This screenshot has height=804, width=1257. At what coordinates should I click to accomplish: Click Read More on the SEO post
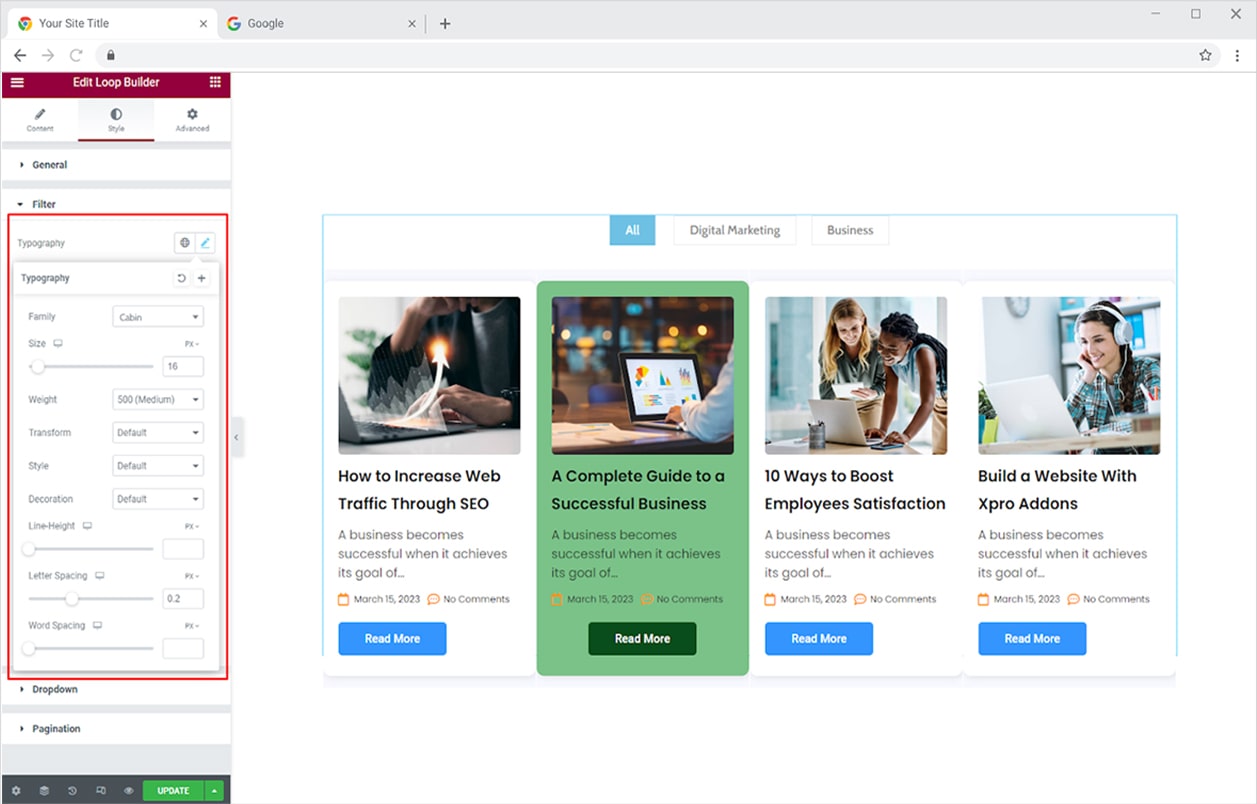[x=392, y=638]
